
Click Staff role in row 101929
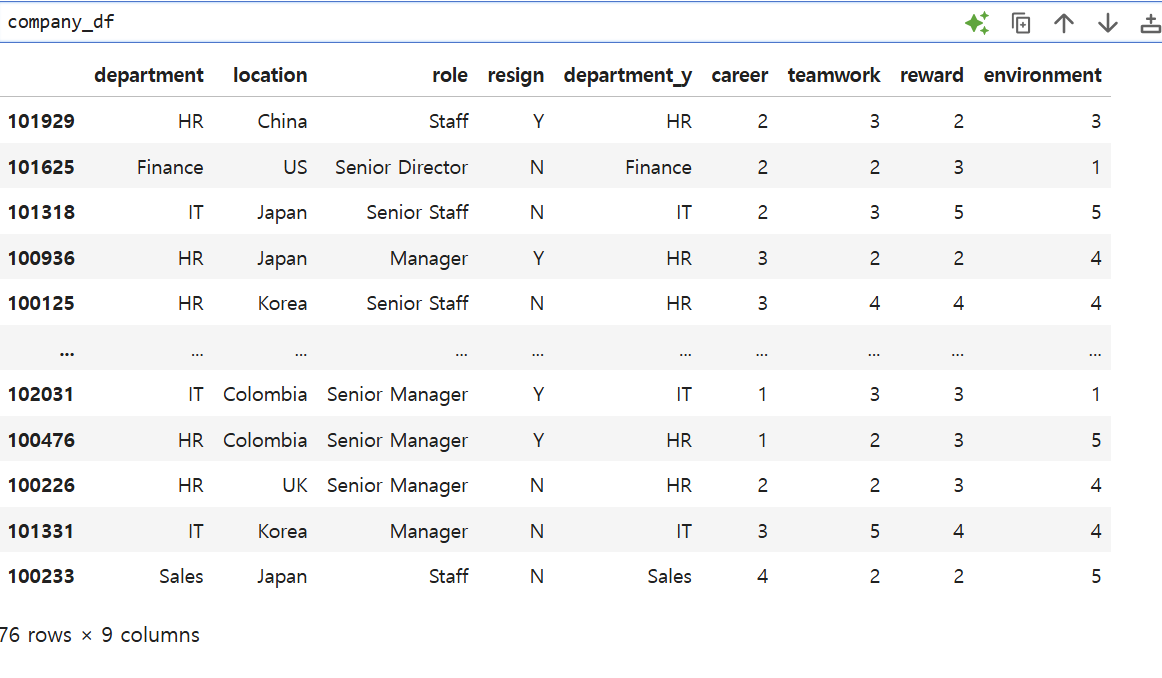448,122
